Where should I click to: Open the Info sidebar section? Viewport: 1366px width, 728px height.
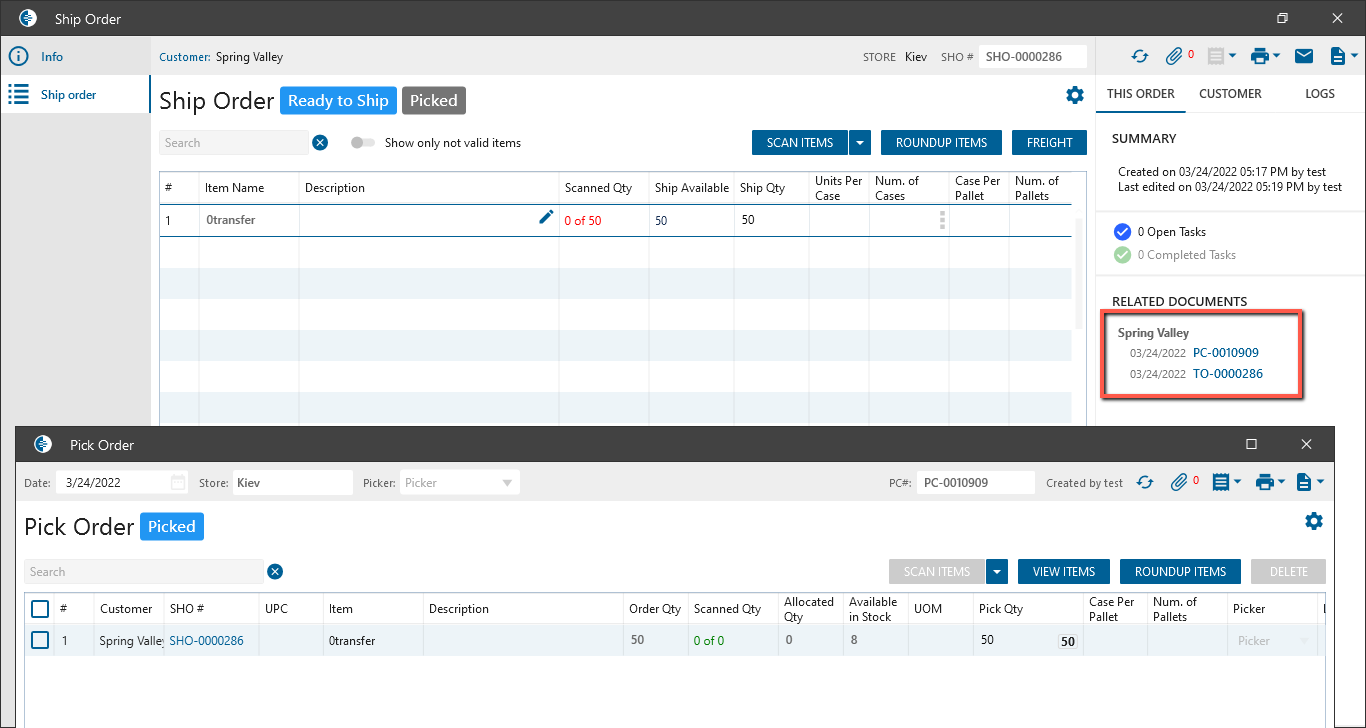point(75,57)
